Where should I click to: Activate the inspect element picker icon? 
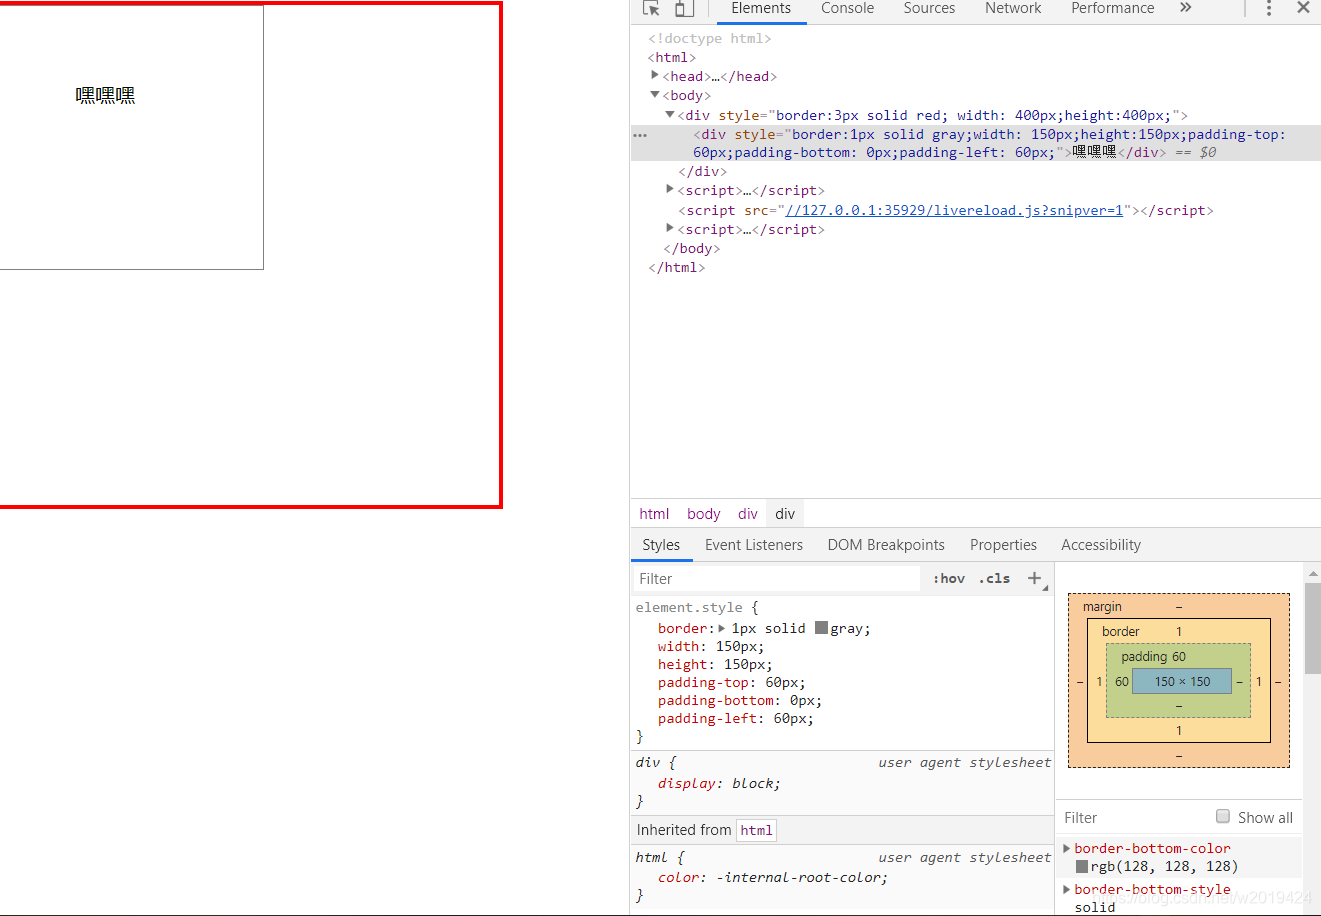652,8
